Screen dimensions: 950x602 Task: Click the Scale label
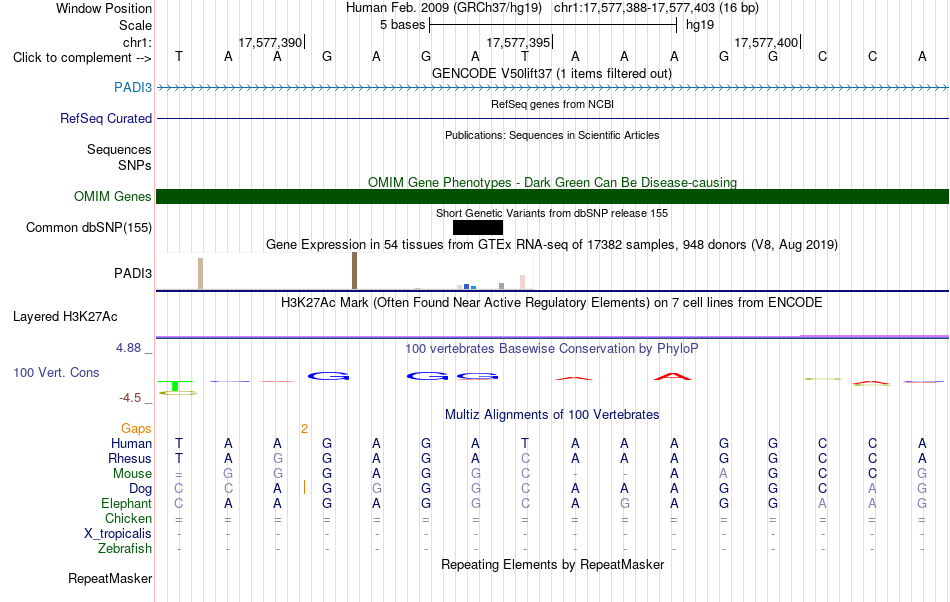point(135,25)
